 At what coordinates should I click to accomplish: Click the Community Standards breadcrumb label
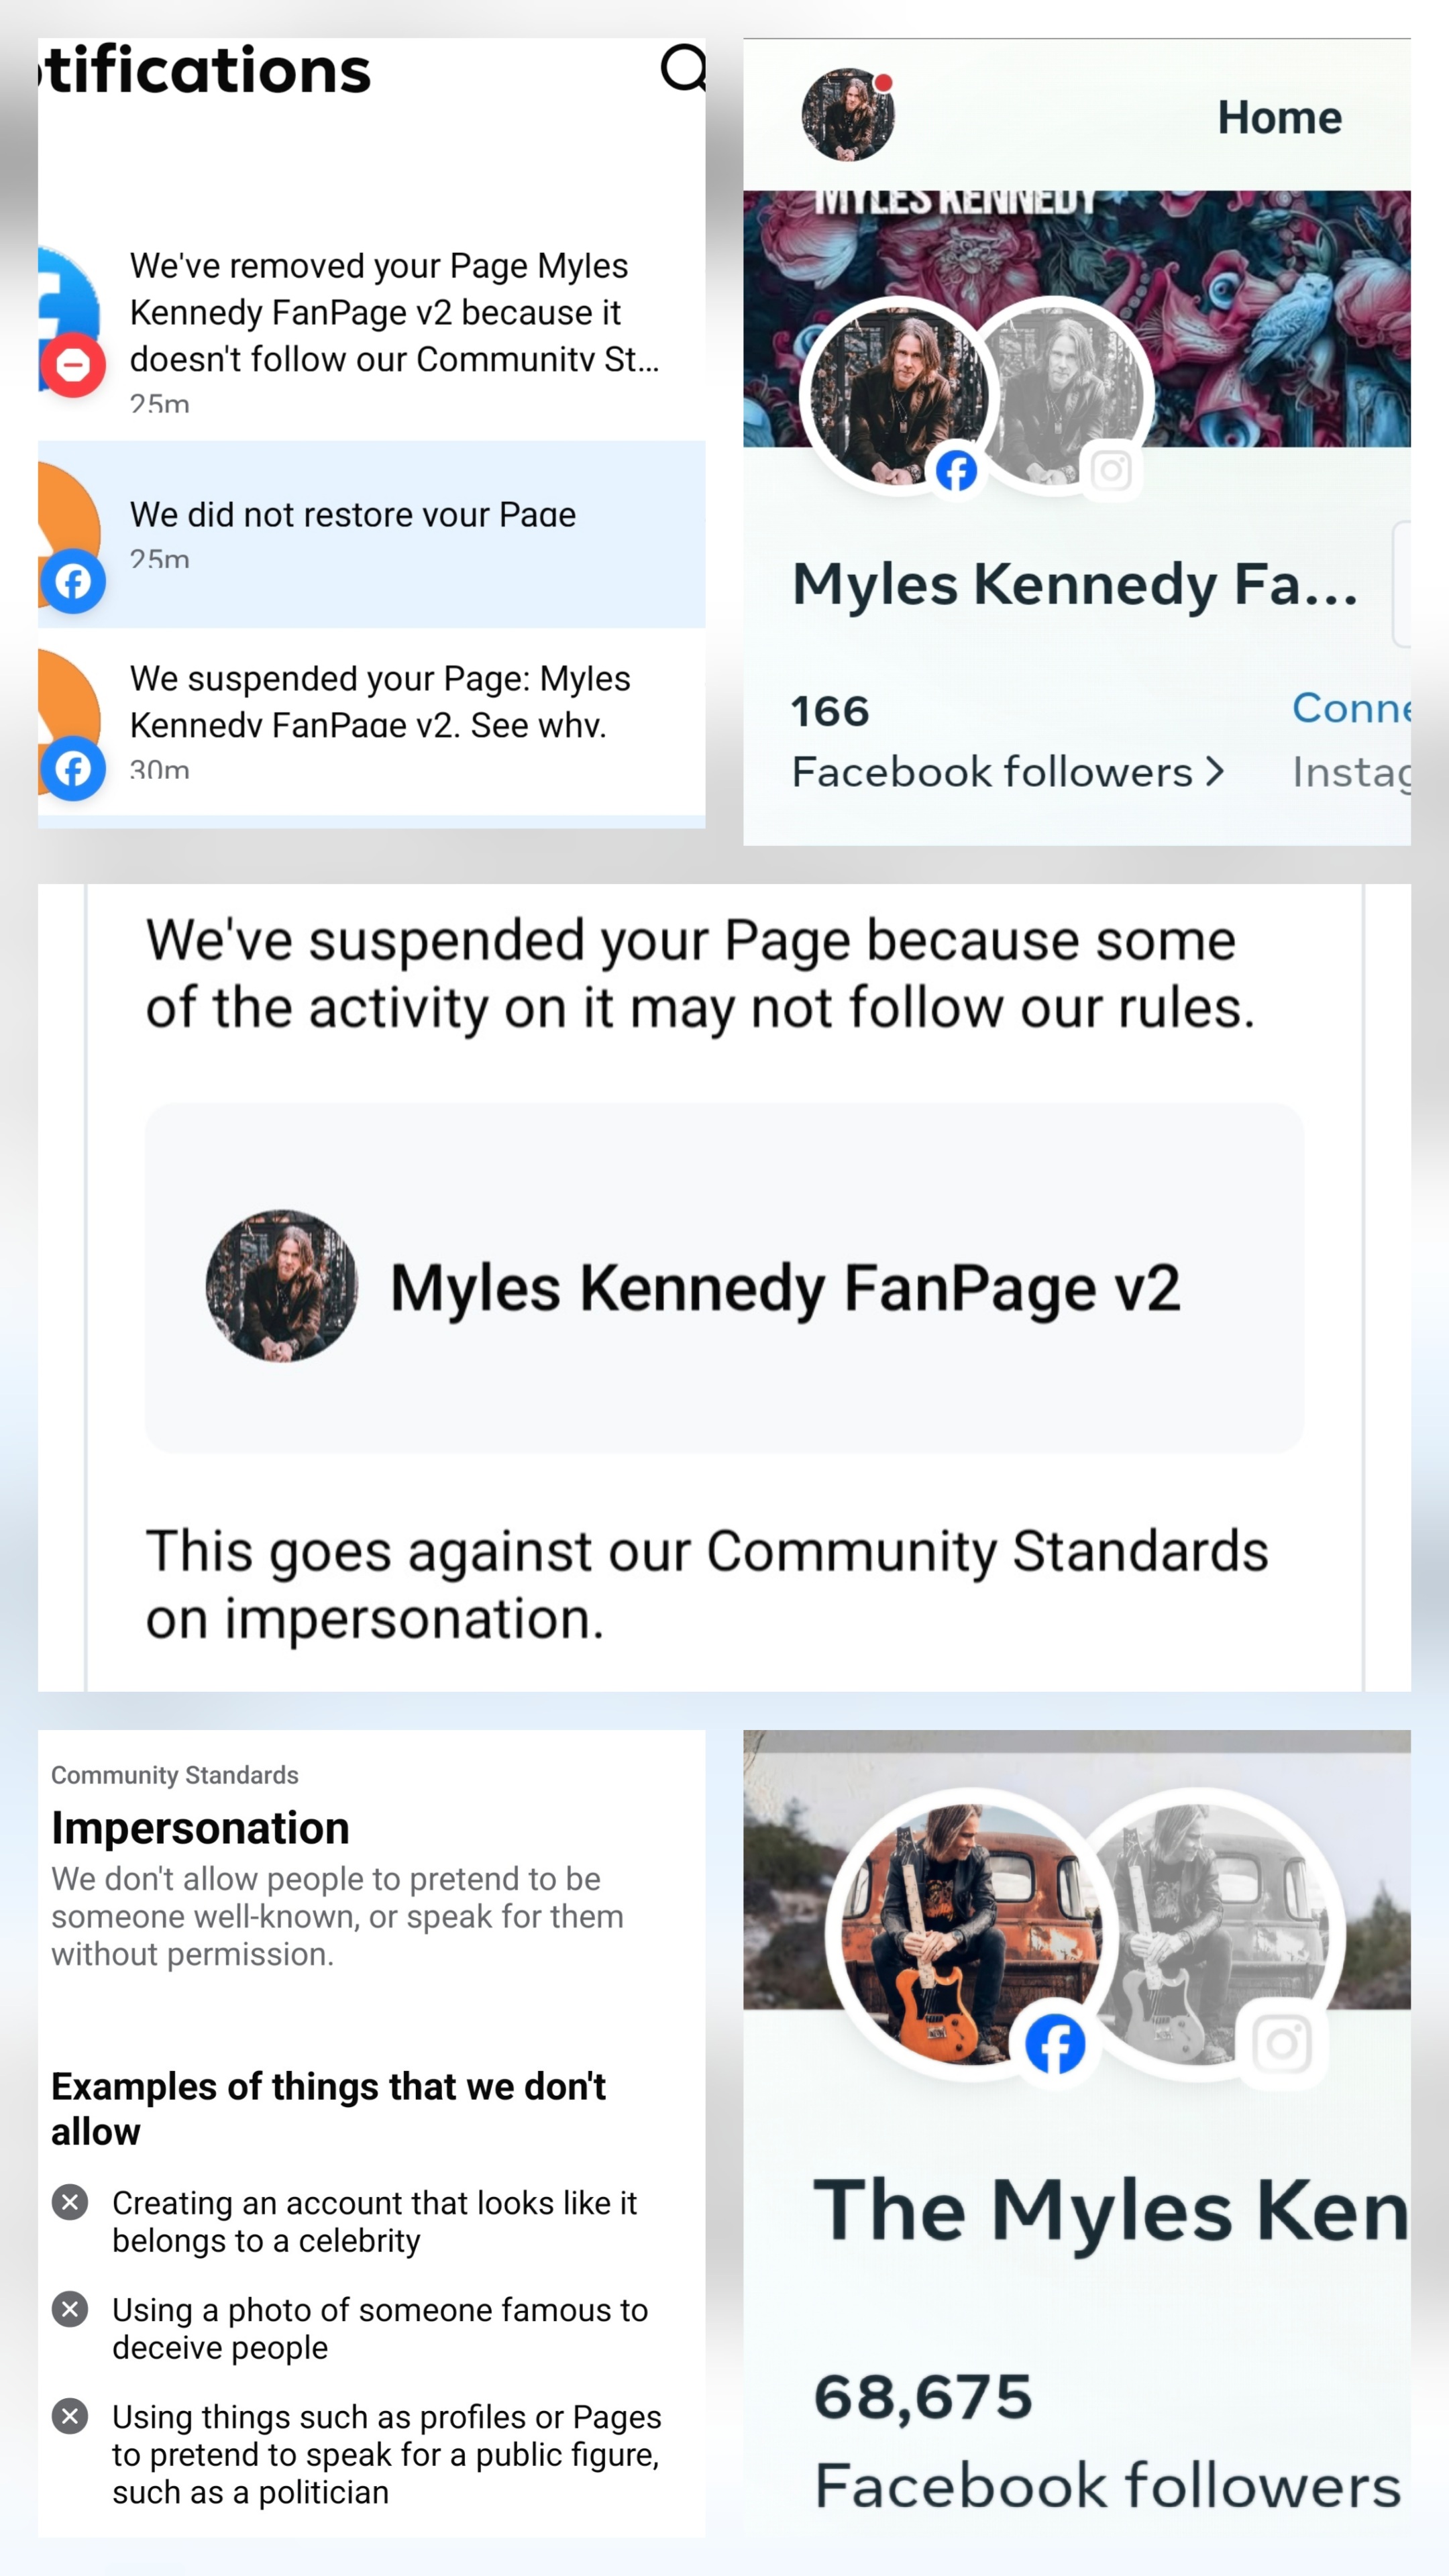pos(175,1775)
